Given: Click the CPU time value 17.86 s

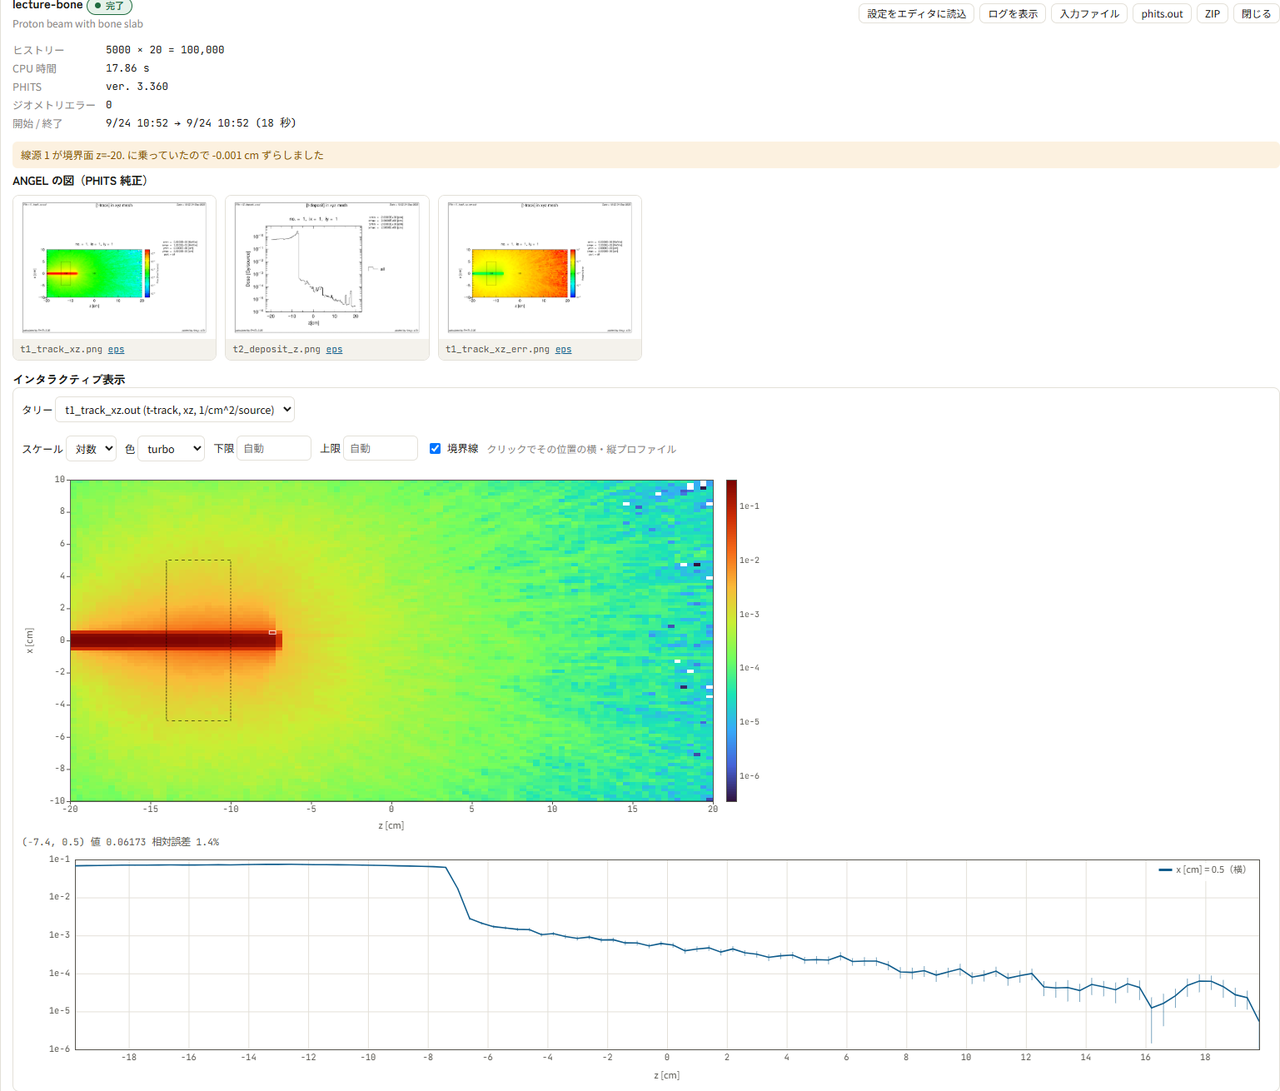Looking at the screenshot, I should click(x=128, y=68).
